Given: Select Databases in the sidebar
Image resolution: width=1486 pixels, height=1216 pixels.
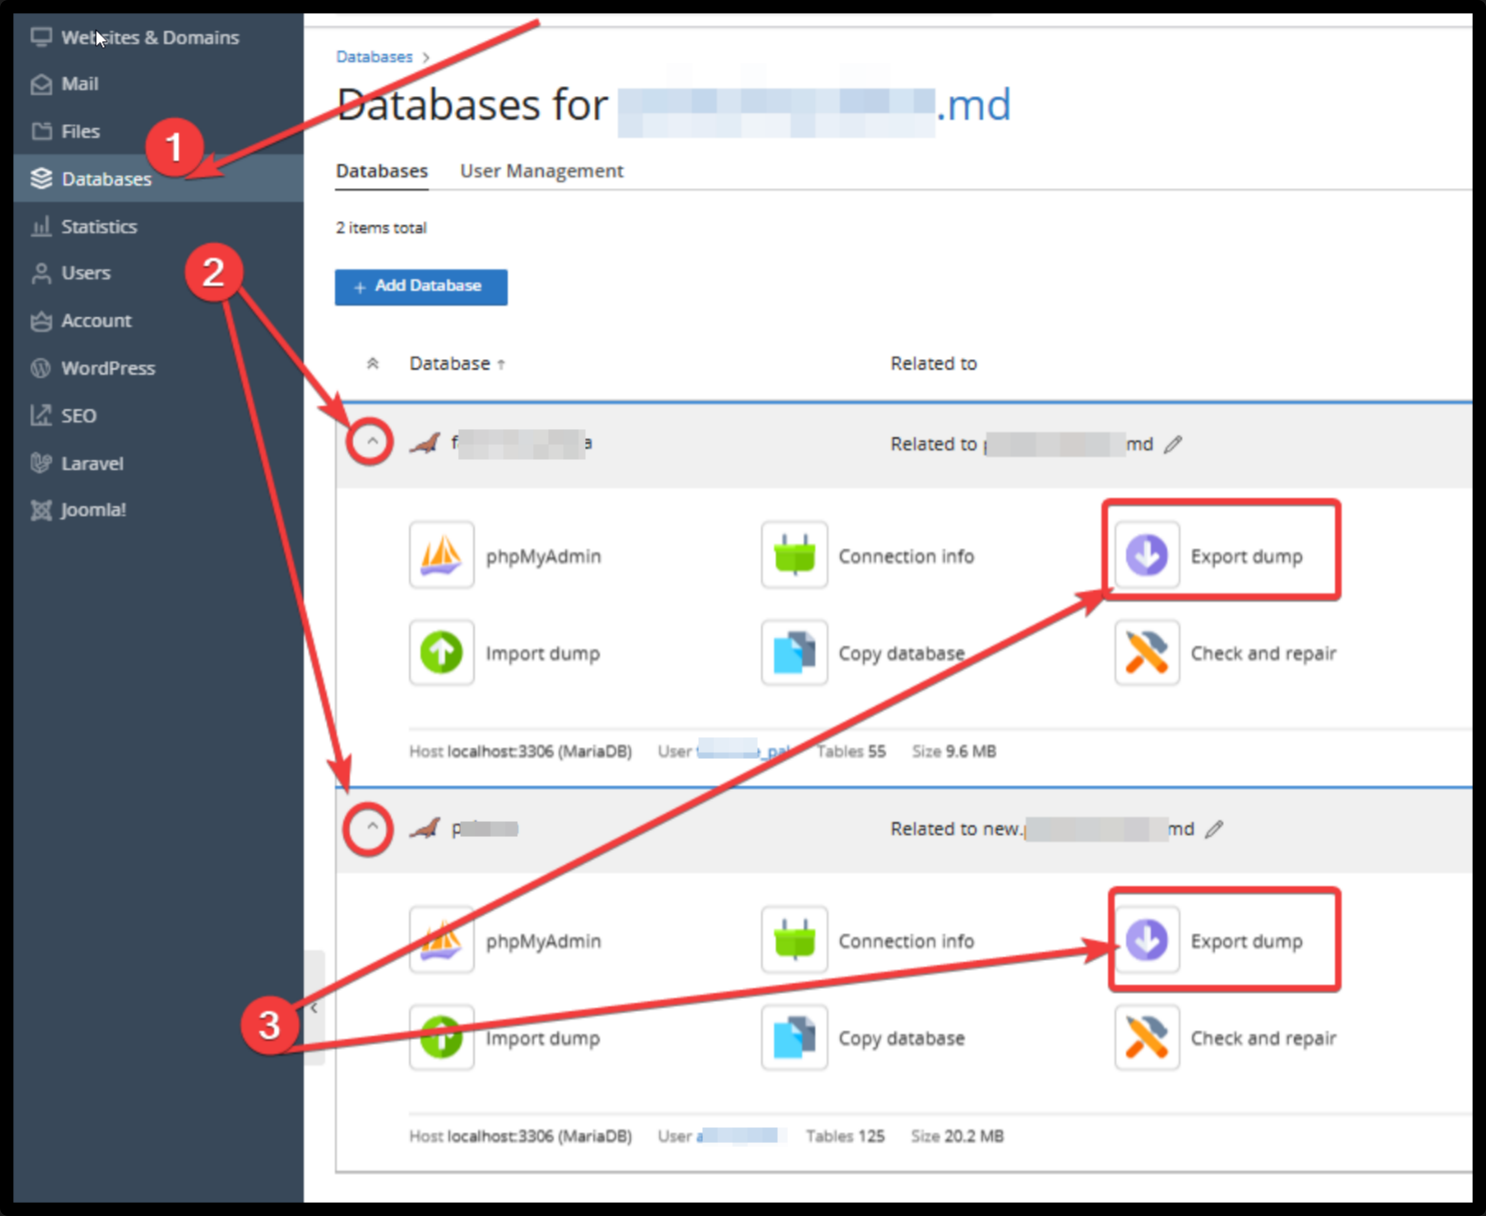Looking at the screenshot, I should pos(158,178).
